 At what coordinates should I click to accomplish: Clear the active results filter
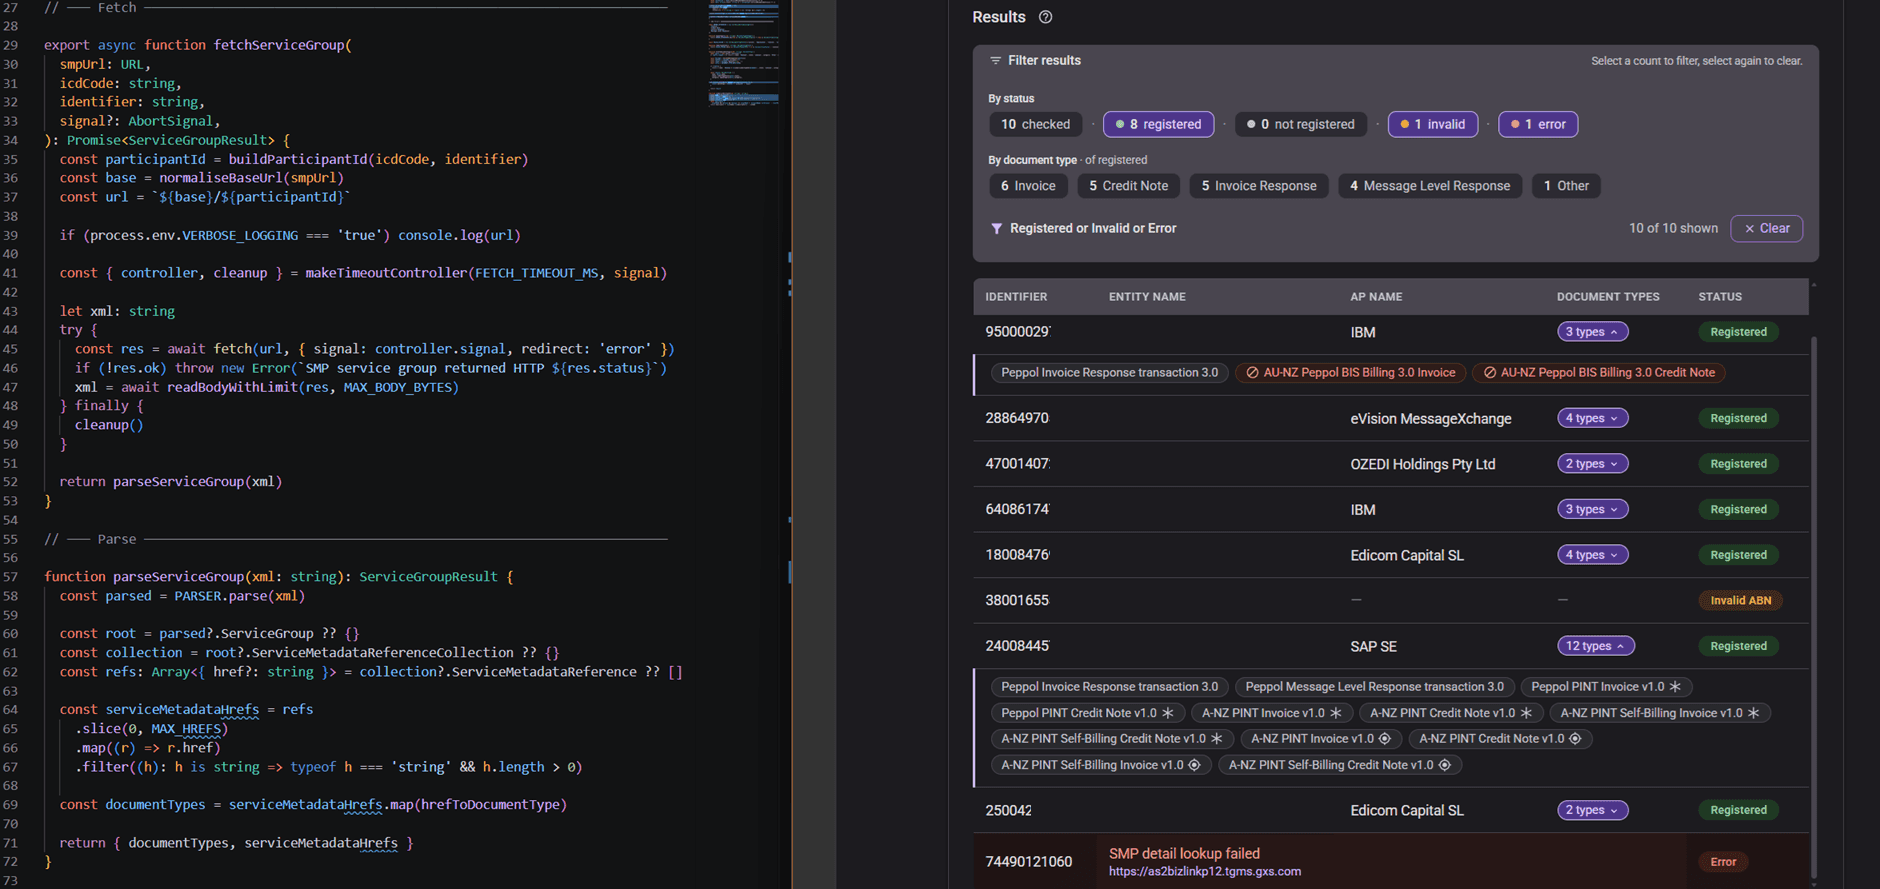click(1767, 229)
